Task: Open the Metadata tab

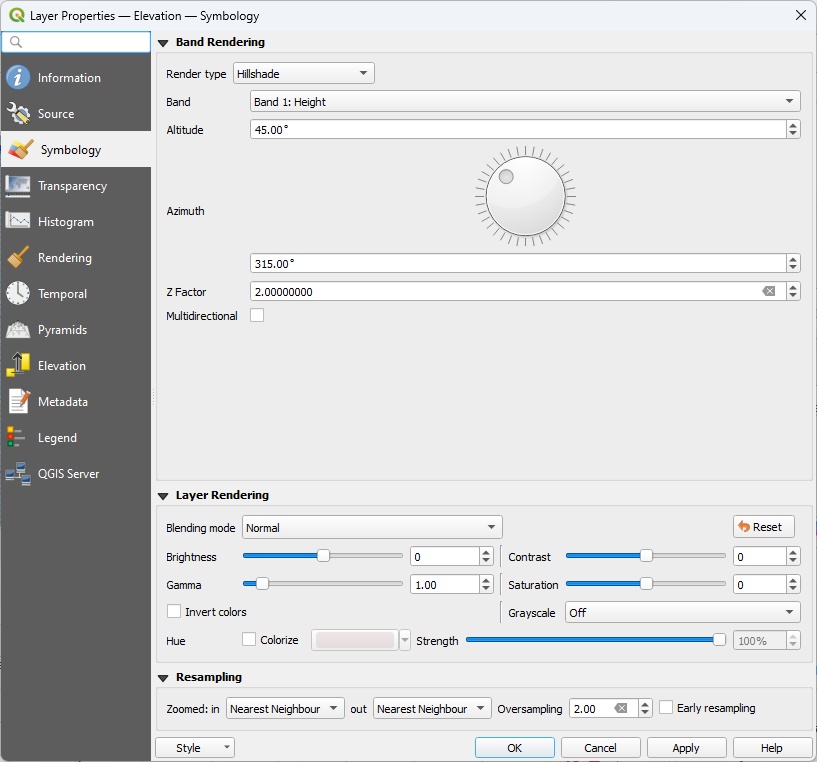Action: 18,401
